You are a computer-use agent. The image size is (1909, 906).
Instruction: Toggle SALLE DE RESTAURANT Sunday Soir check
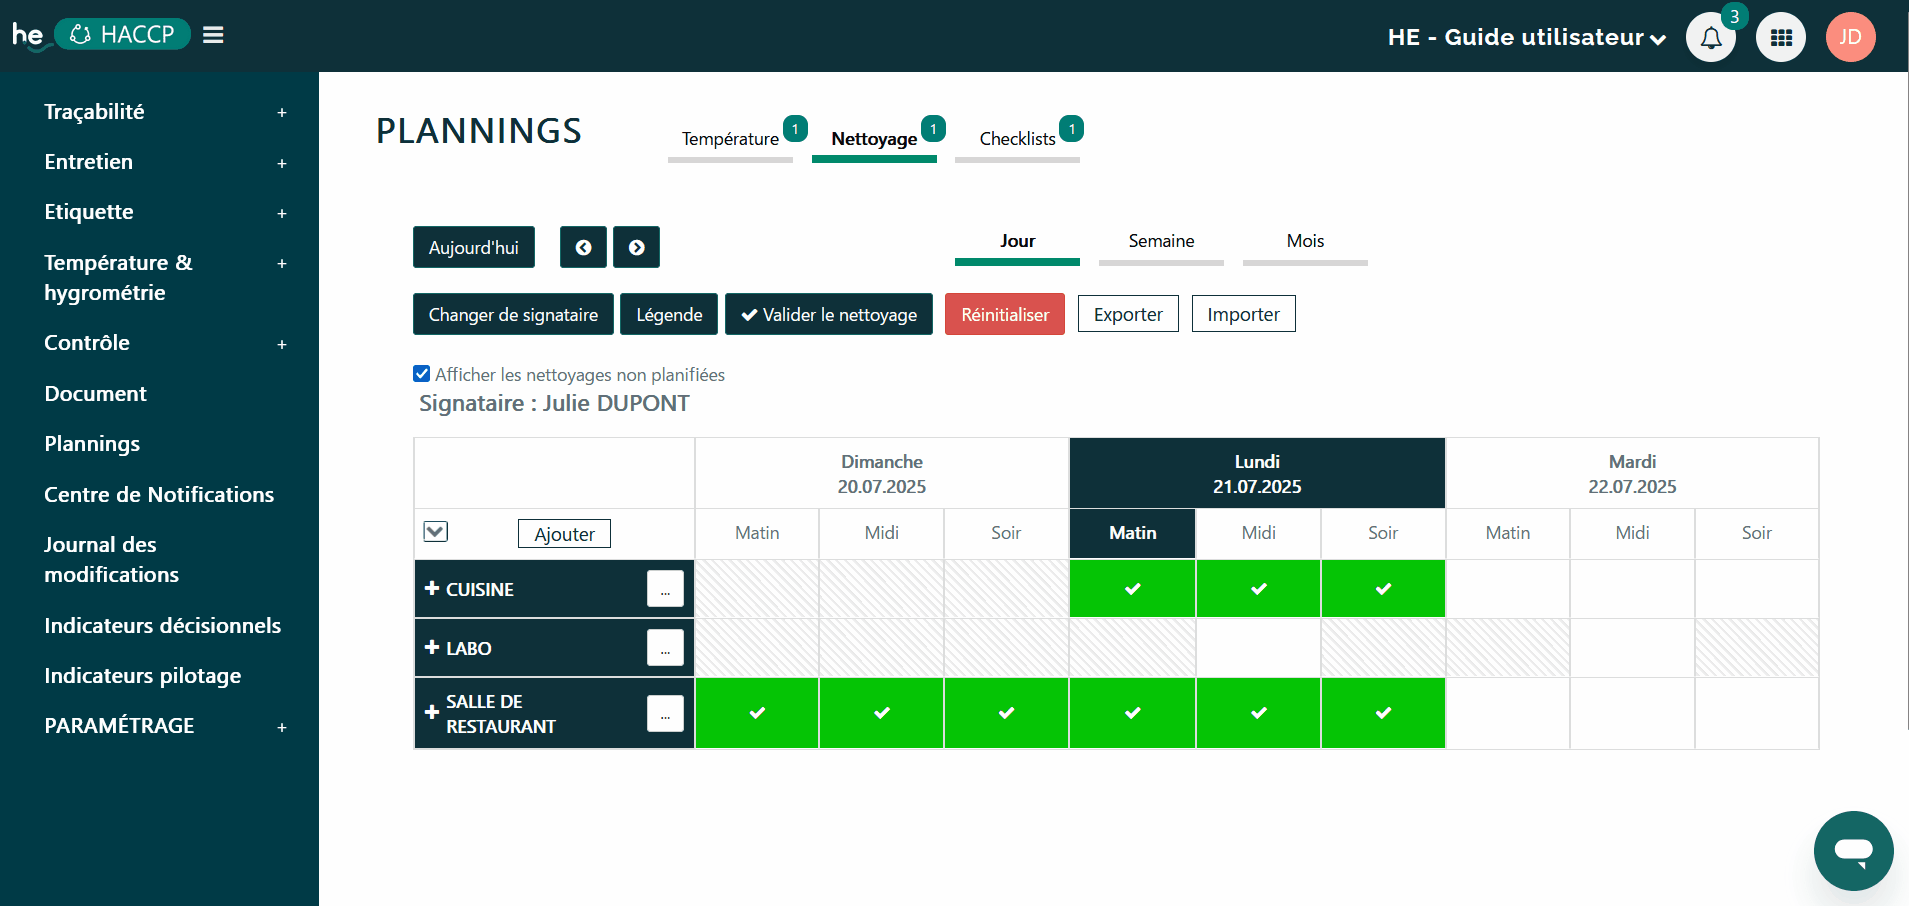click(1006, 713)
